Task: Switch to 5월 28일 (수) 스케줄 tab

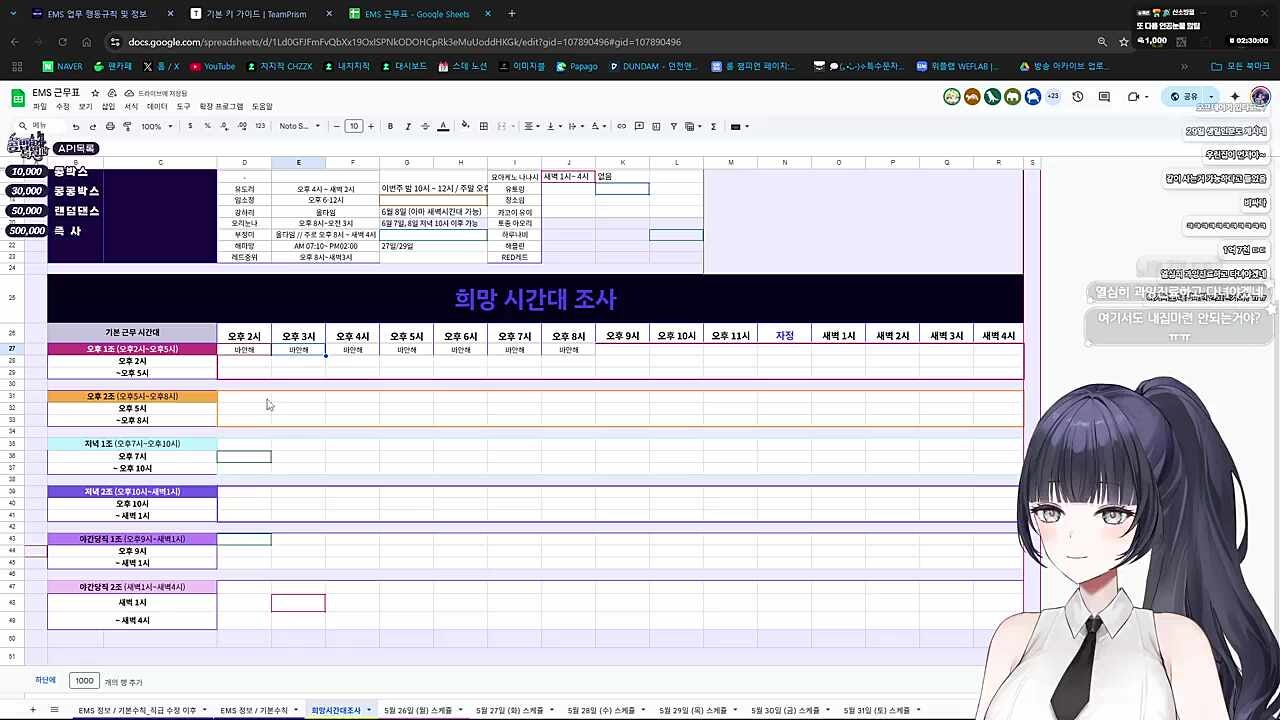Action: (601, 710)
